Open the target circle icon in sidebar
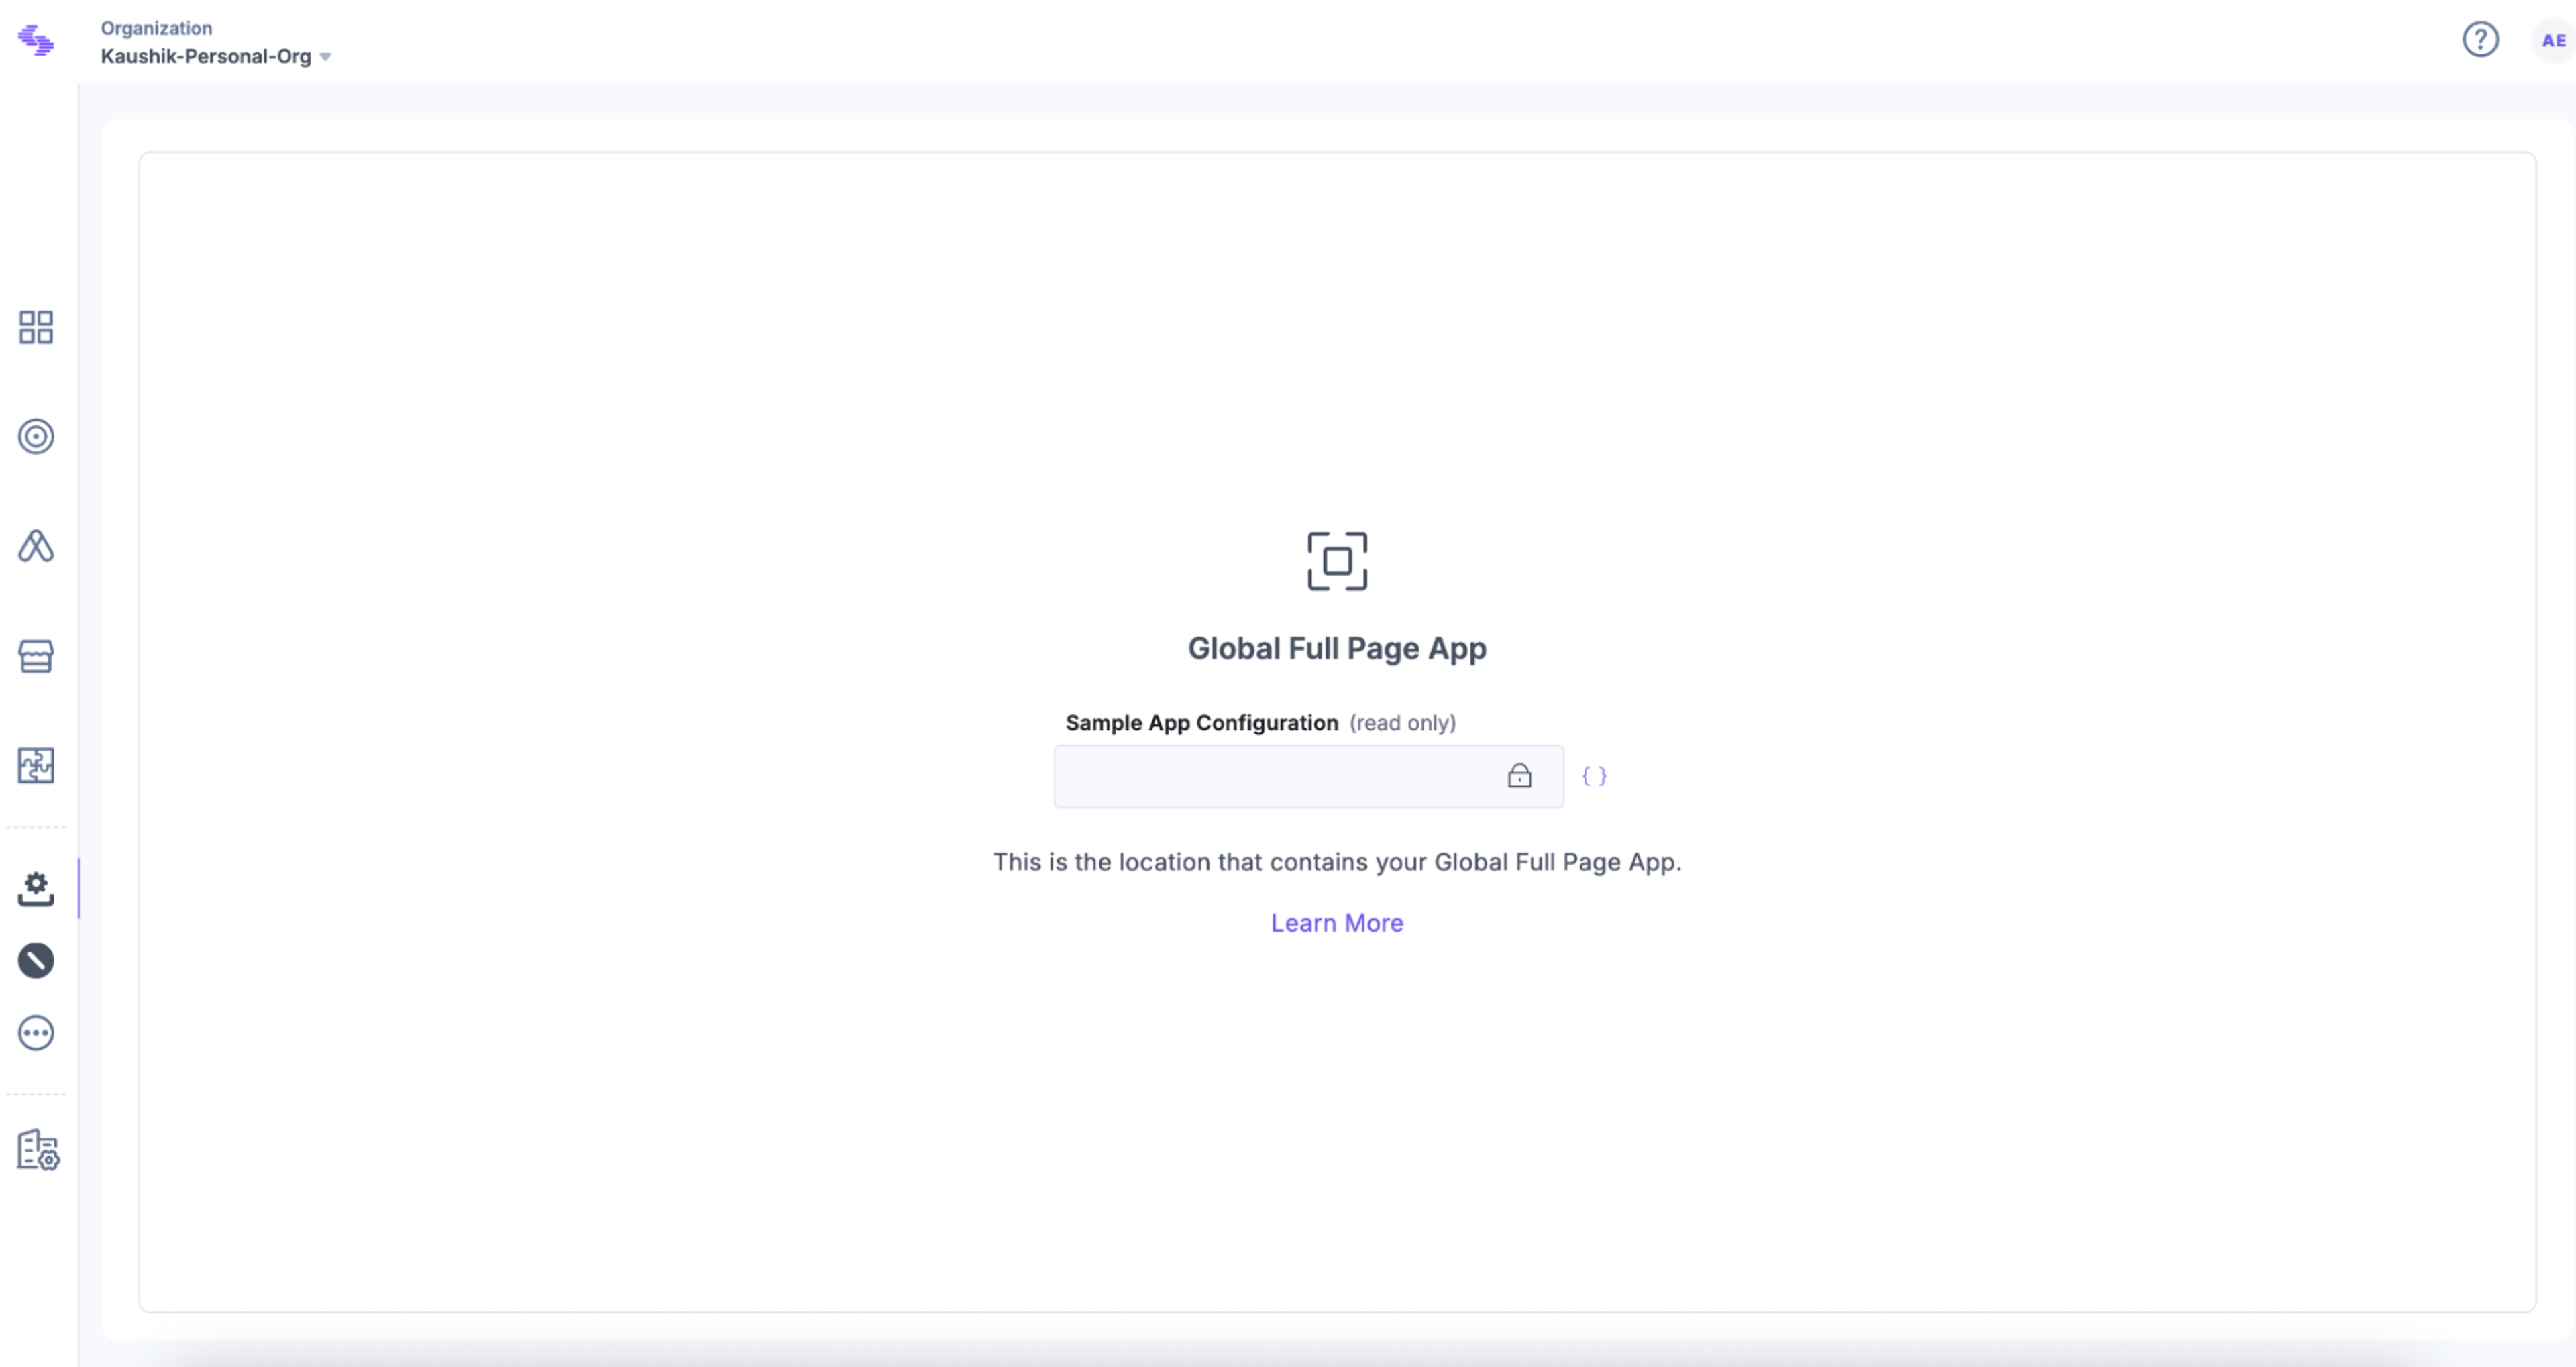The height and width of the screenshot is (1367, 2576). pyautogui.click(x=36, y=436)
